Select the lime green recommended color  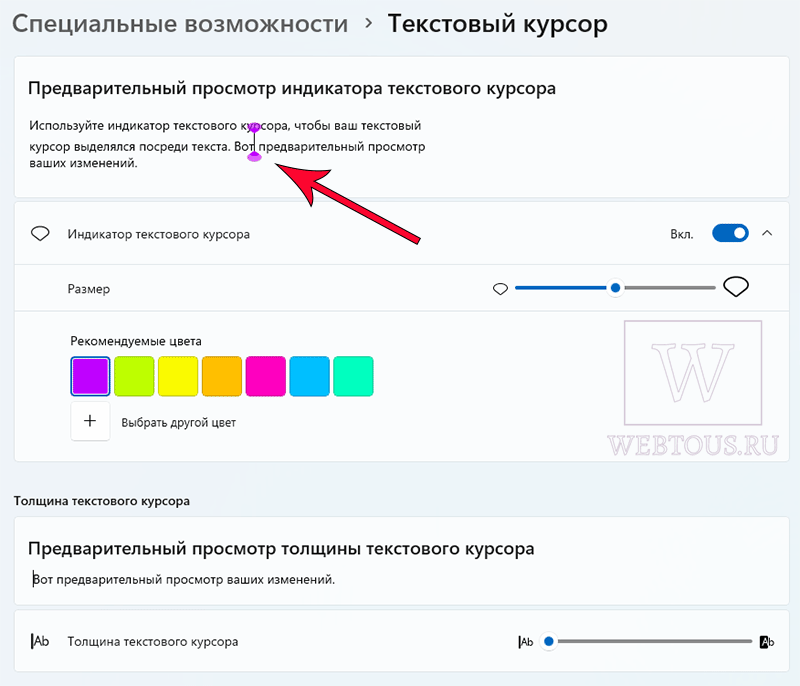[x=134, y=376]
